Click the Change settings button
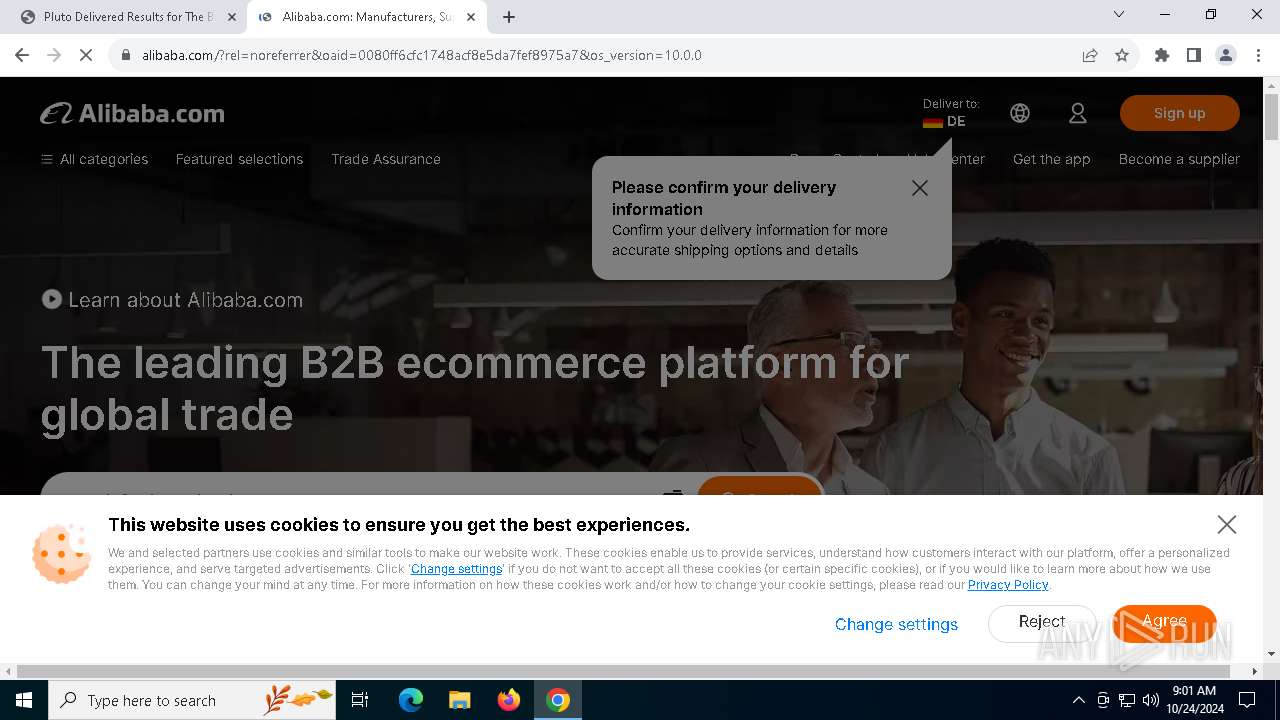 pos(896,624)
